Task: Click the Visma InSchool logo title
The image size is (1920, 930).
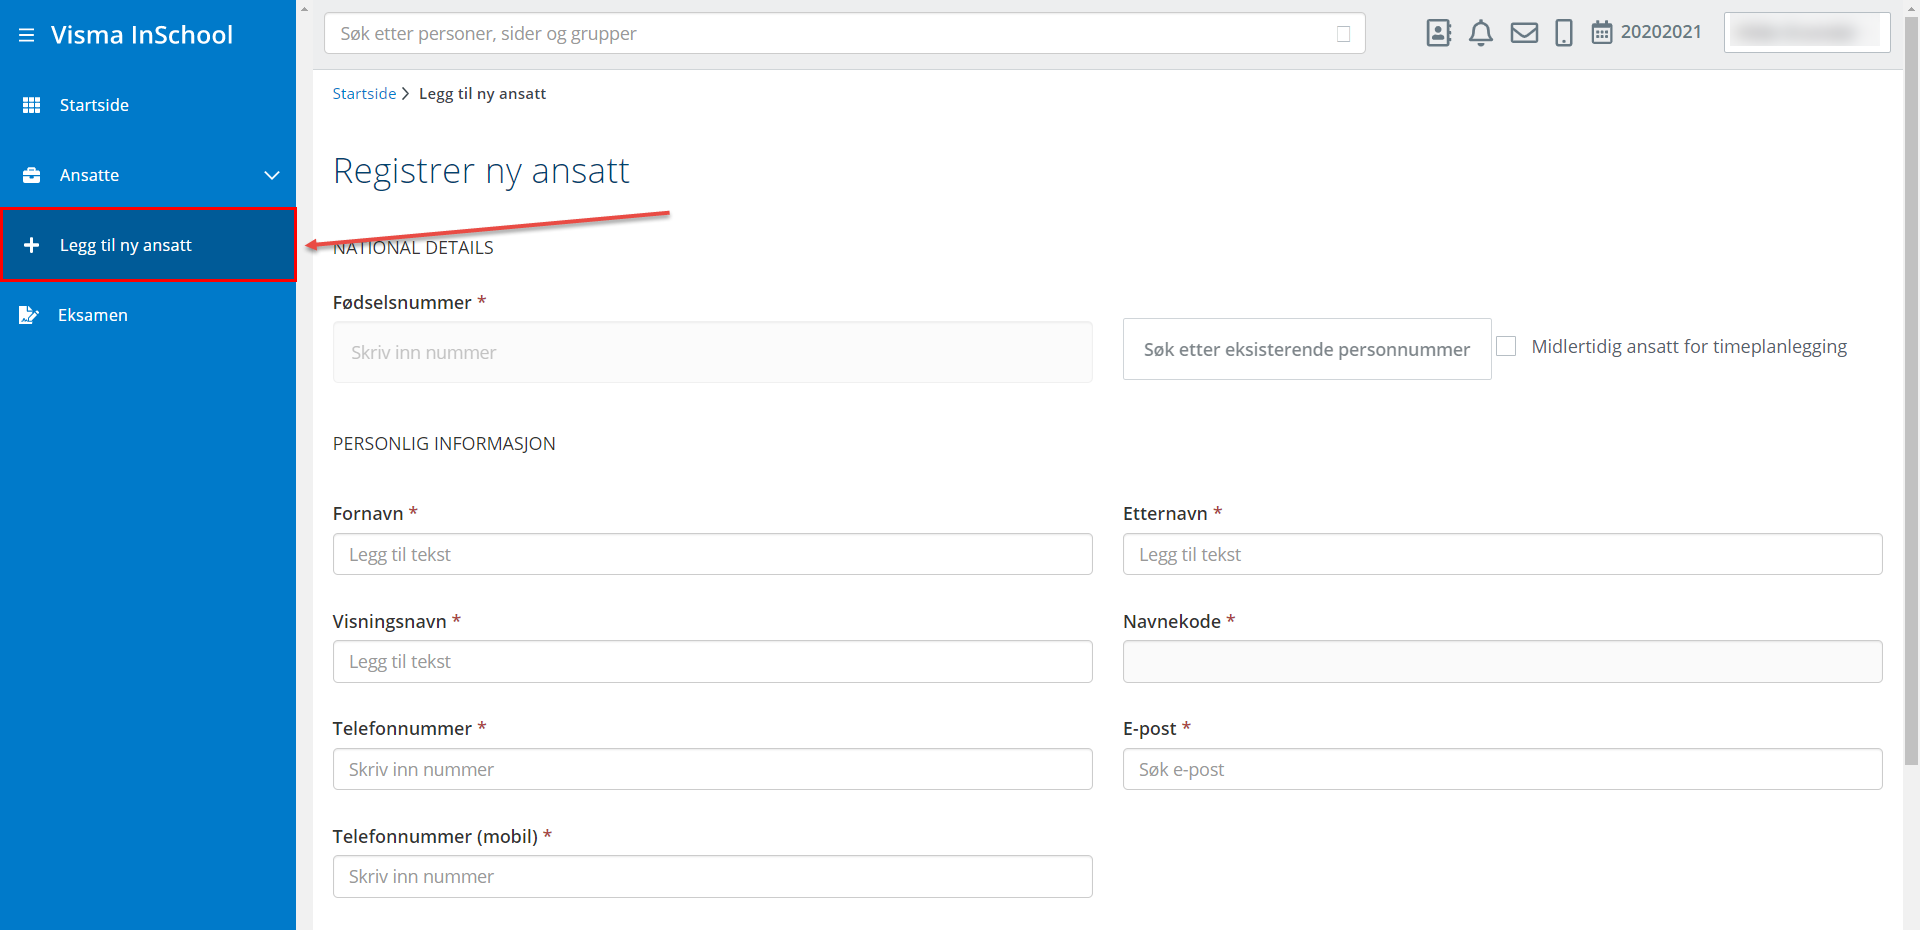Action: [x=142, y=35]
